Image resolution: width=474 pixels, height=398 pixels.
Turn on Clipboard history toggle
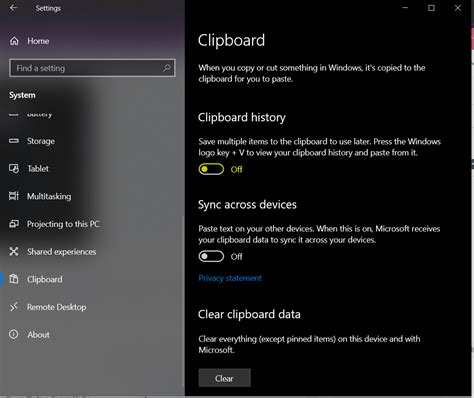[x=211, y=169]
